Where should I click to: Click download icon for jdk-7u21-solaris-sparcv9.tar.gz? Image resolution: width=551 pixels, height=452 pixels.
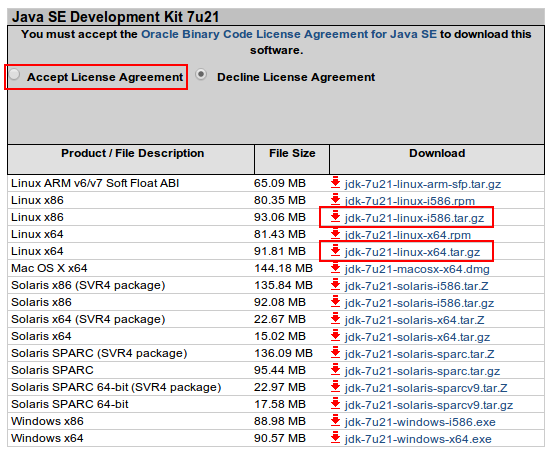click(336, 404)
